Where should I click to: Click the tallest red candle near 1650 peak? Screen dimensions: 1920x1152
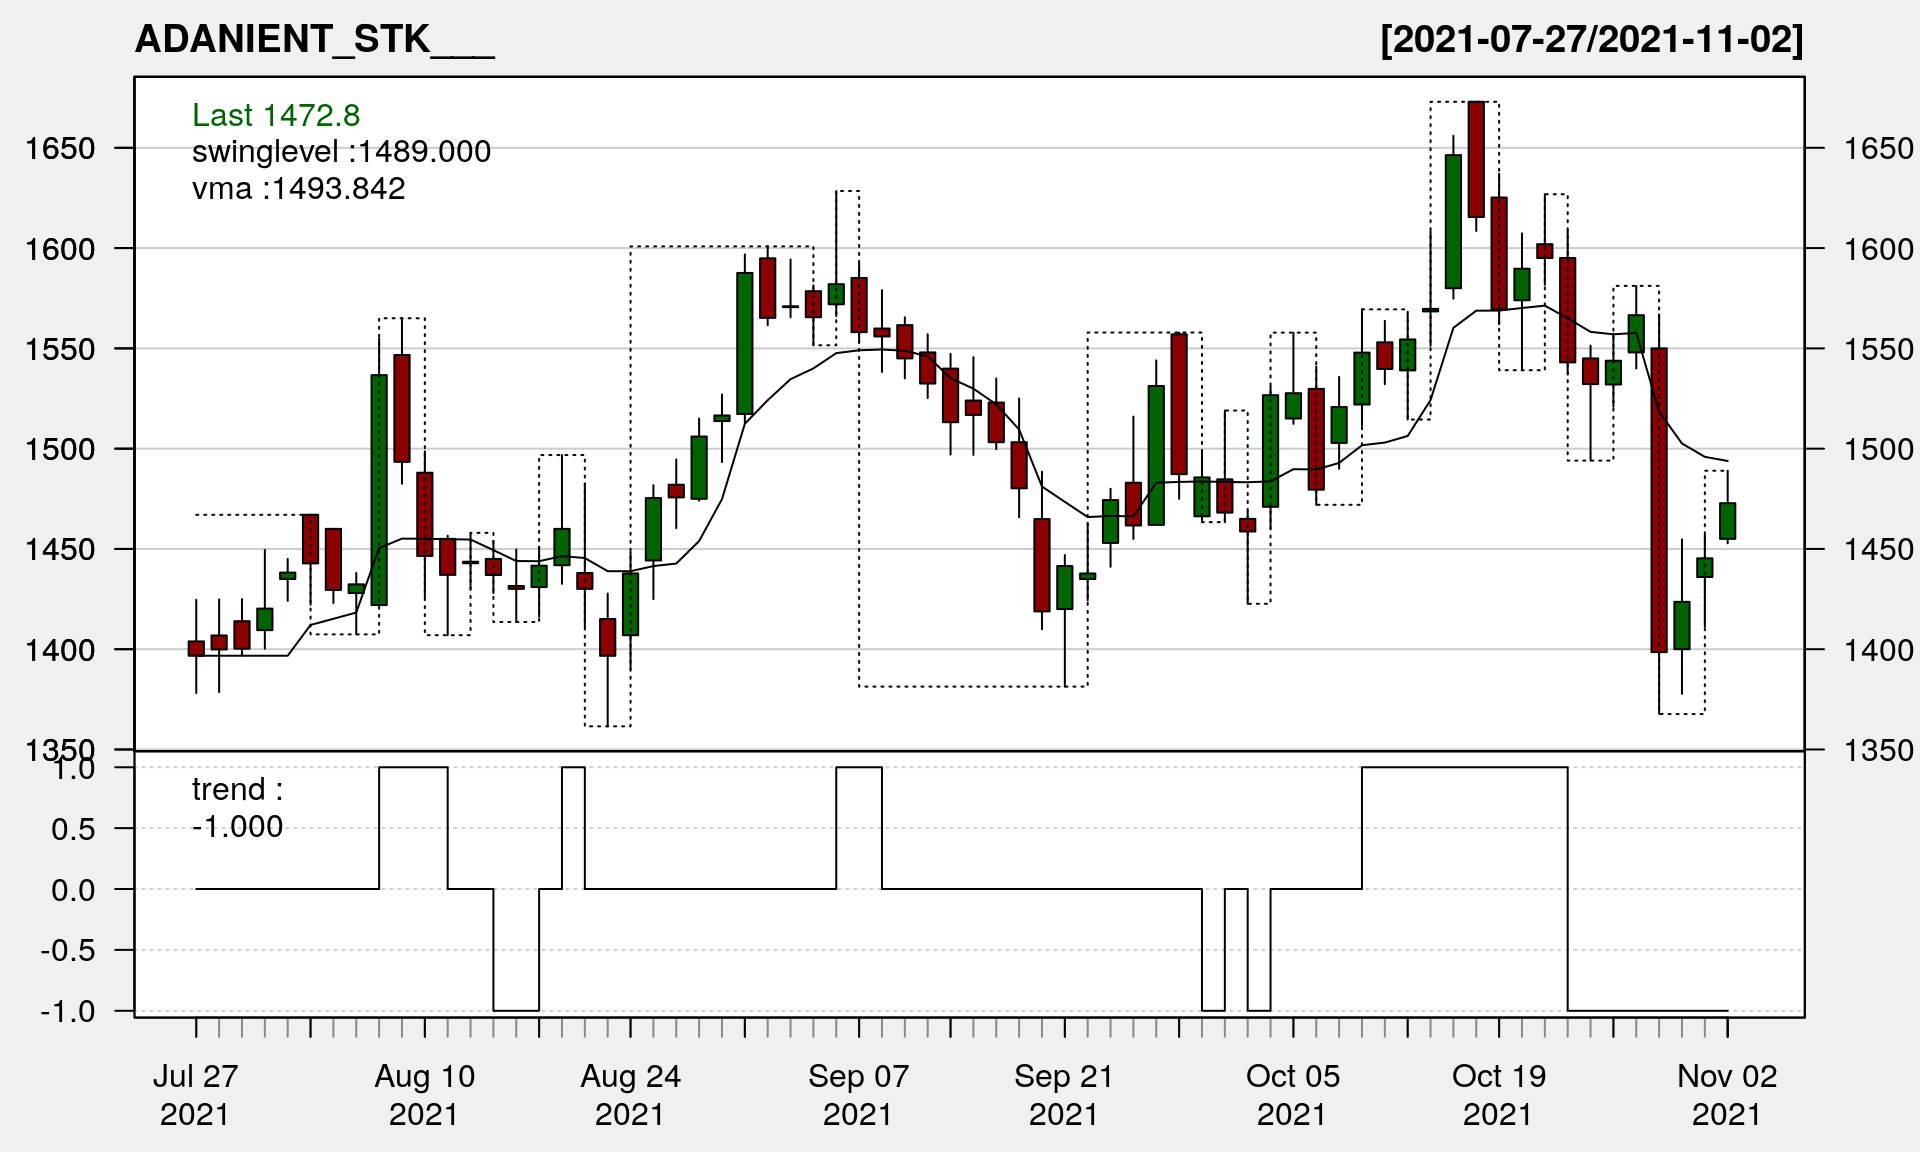tap(1476, 160)
